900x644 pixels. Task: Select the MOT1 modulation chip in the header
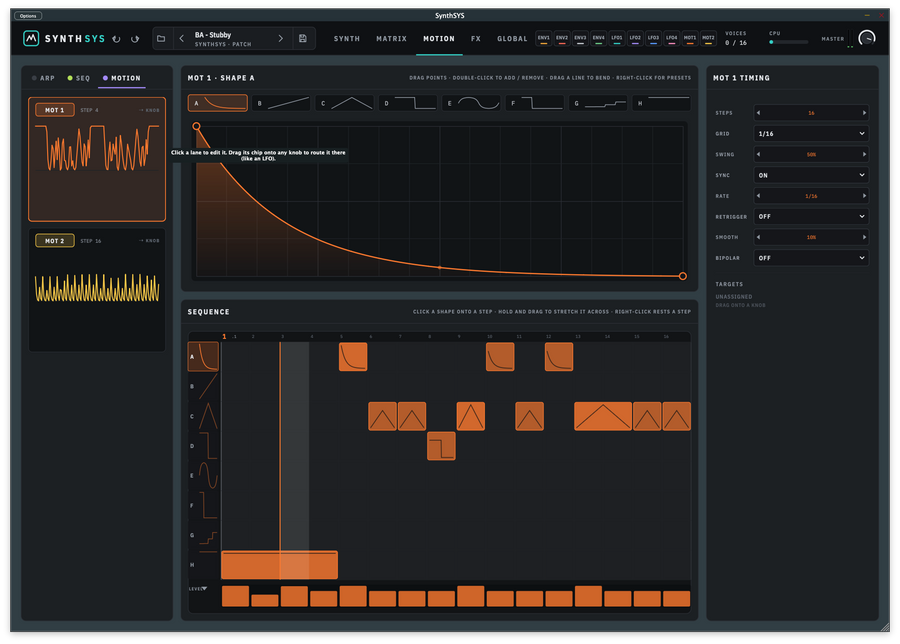pos(690,38)
